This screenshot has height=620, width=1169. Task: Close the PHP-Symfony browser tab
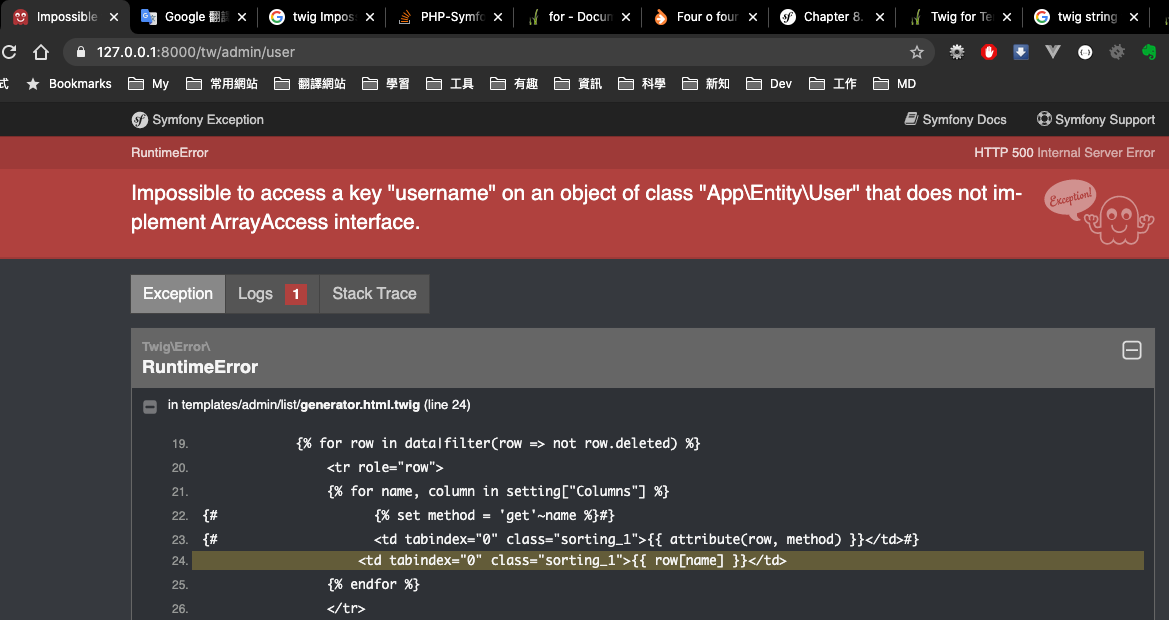[498, 16]
